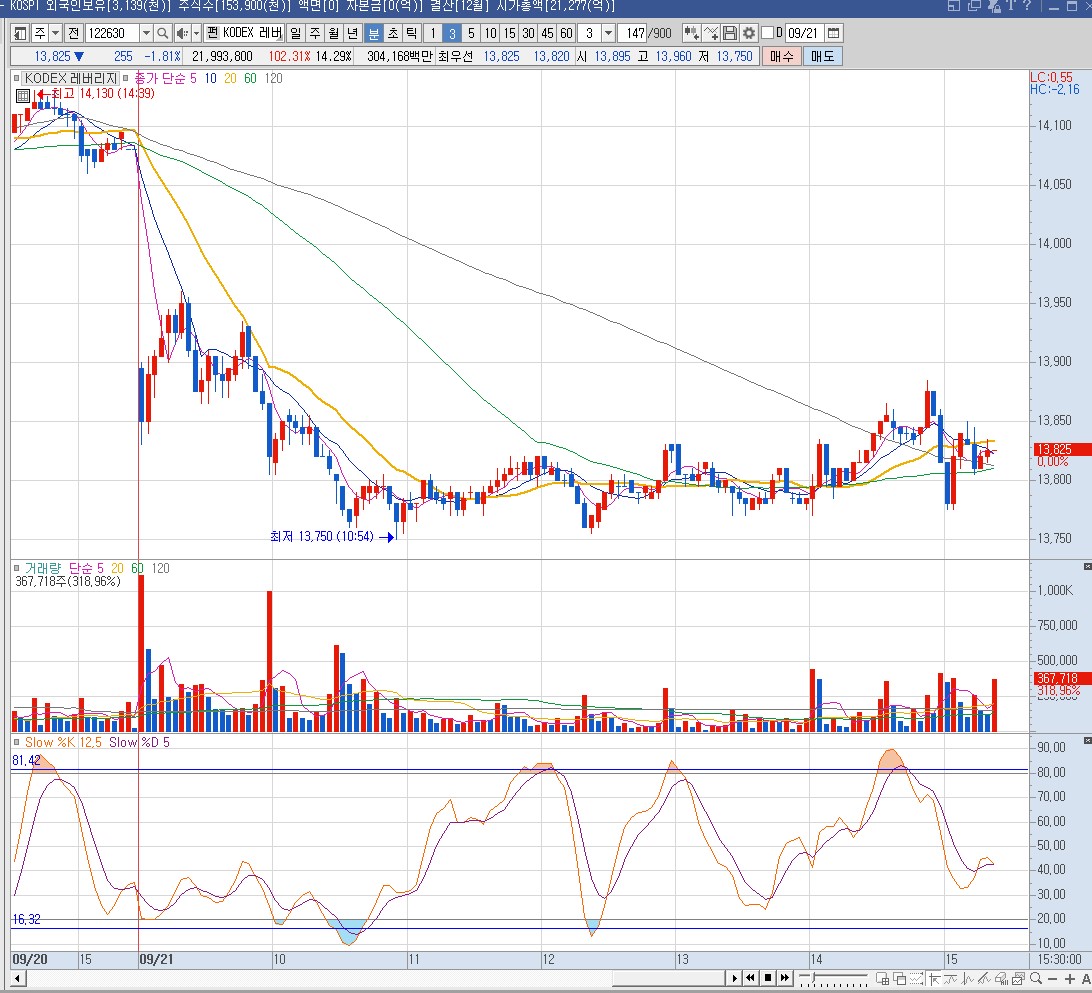
Task: Click the bottom zoom magnifier icon
Action: point(1036,978)
